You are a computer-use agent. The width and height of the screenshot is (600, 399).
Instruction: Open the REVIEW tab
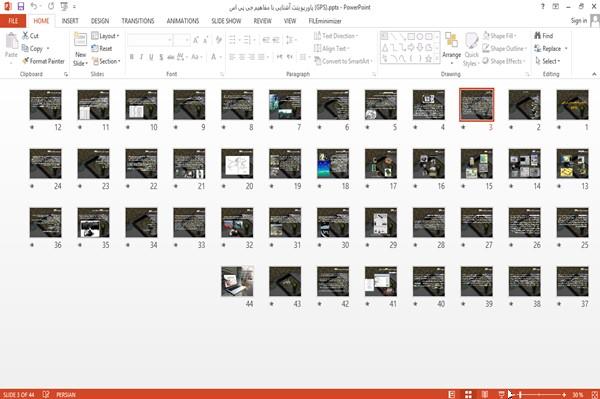coord(262,21)
